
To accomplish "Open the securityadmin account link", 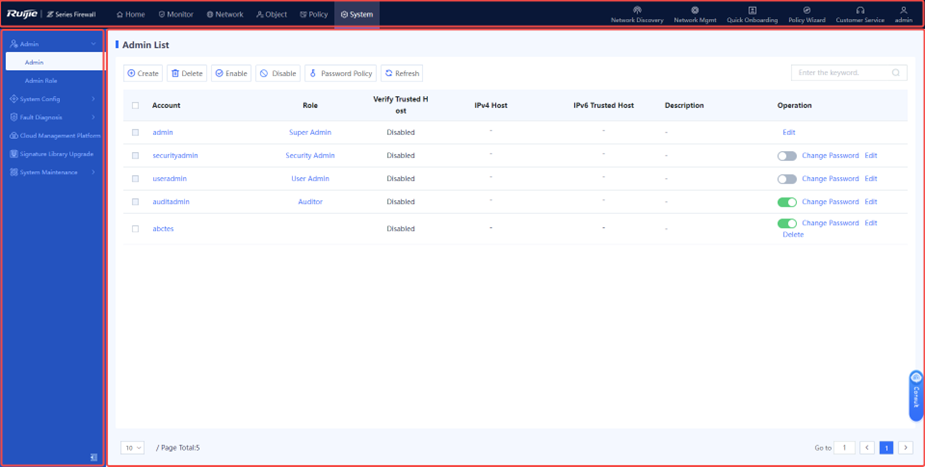I will pos(175,156).
